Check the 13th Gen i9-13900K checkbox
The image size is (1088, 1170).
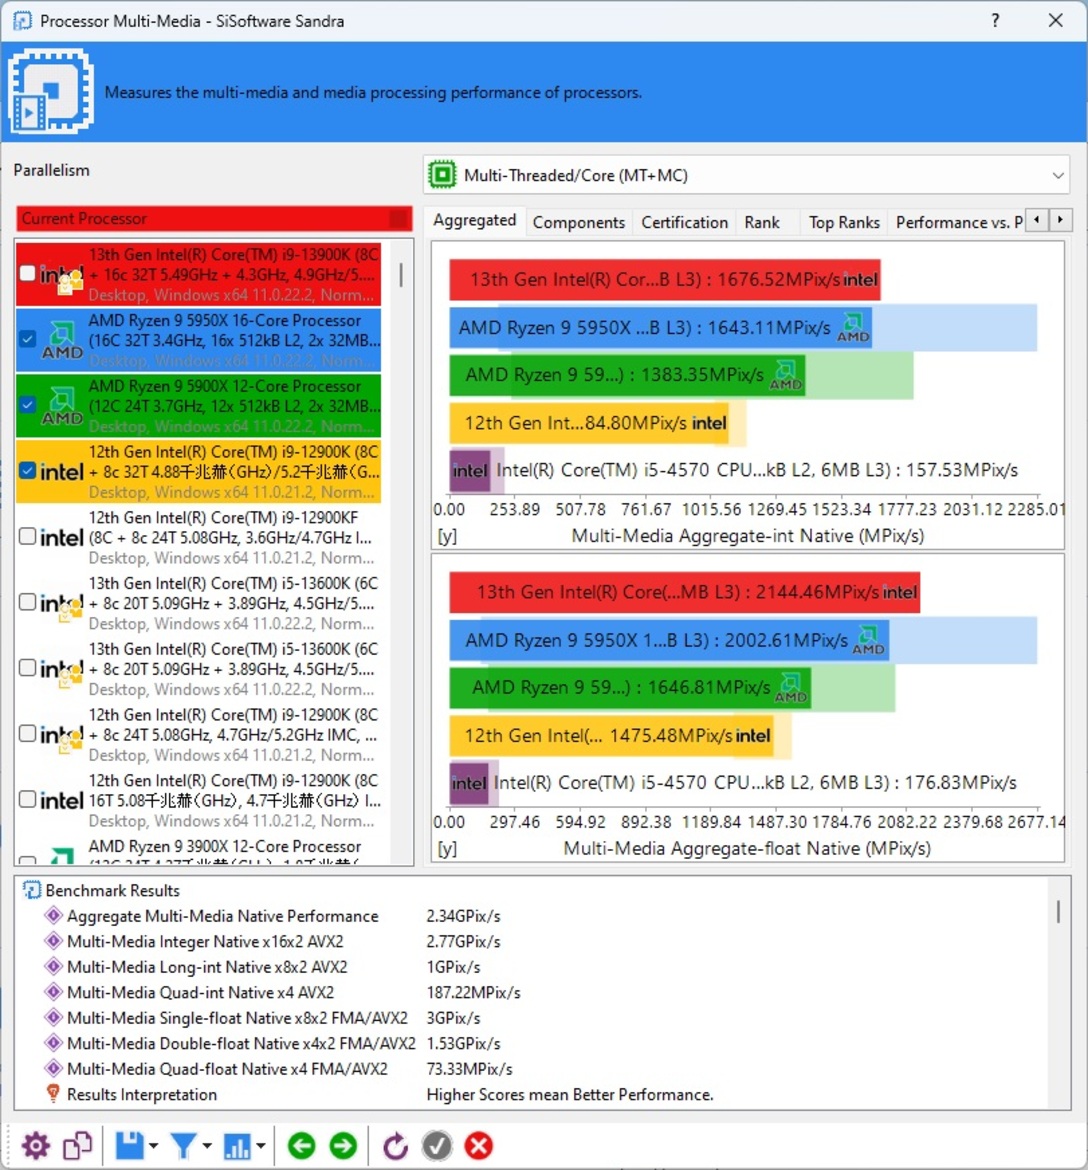coord(28,274)
